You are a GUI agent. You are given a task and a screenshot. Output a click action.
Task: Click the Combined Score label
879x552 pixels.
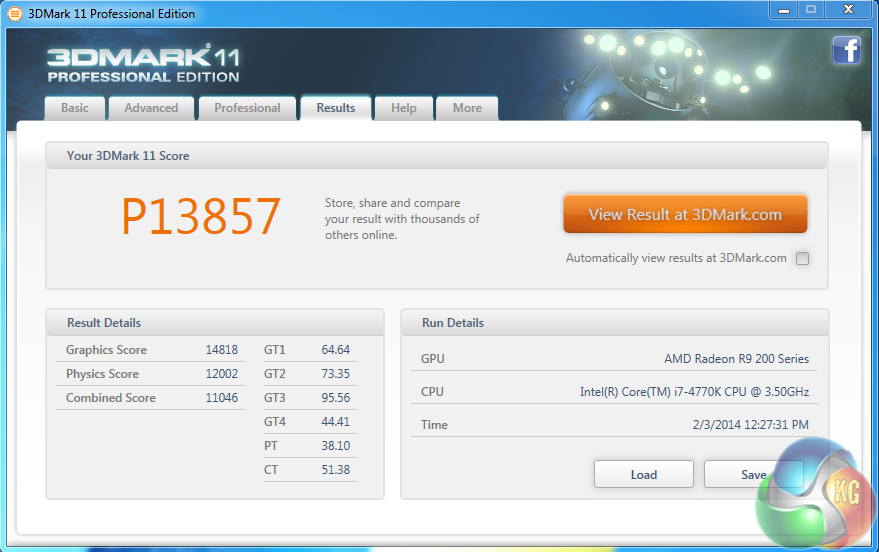pyautogui.click(x=111, y=398)
